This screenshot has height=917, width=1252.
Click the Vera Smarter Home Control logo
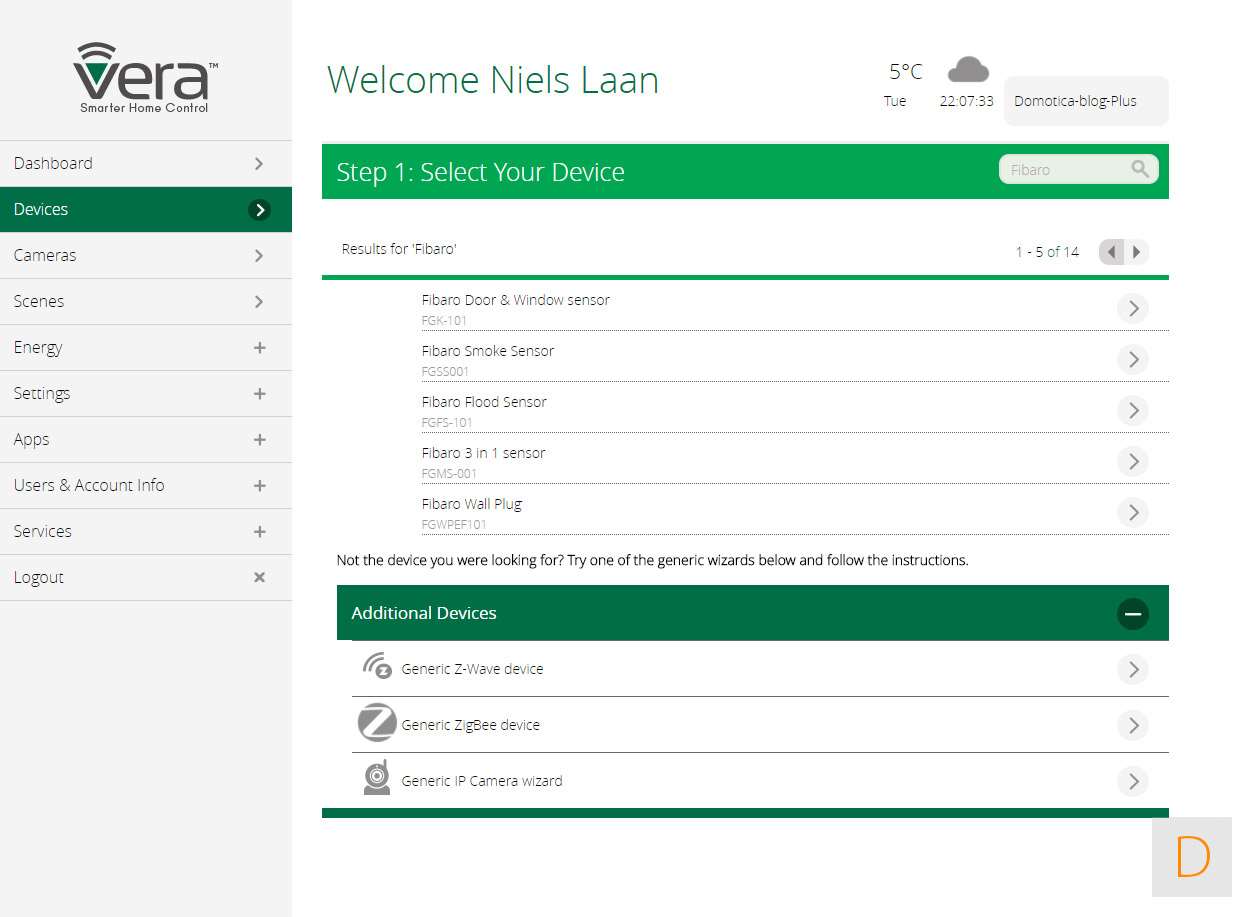pos(145,78)
